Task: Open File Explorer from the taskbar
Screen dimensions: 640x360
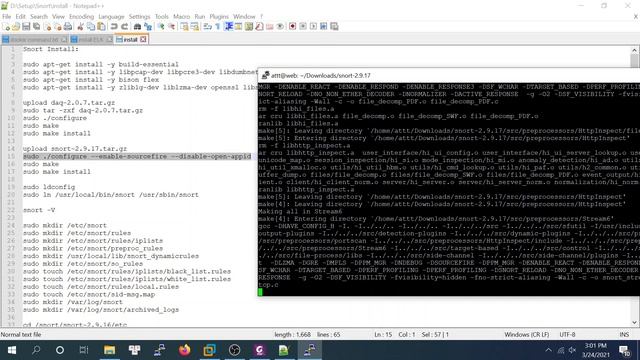Action: (109, 350)
